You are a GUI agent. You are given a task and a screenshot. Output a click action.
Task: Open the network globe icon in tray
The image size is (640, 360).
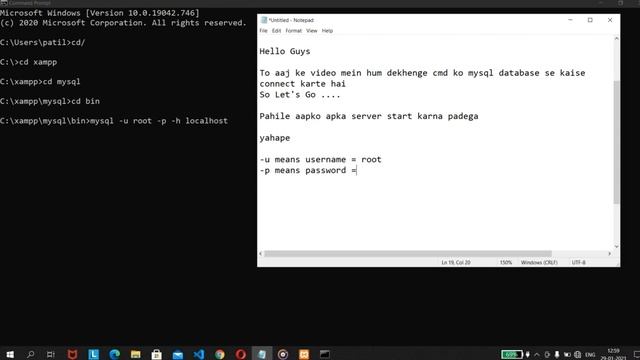point(578,355)
